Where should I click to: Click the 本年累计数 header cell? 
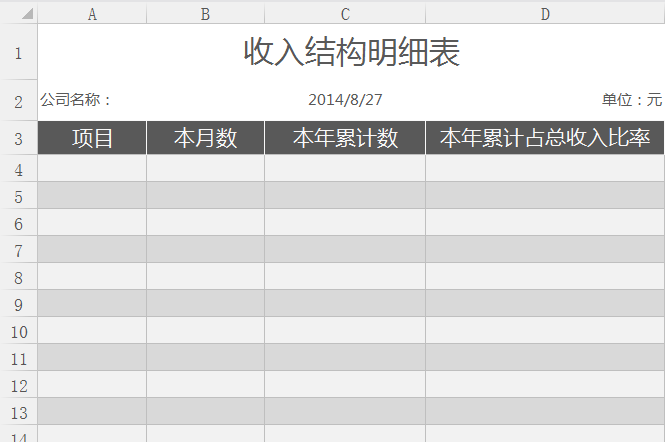tap(345, 138)
